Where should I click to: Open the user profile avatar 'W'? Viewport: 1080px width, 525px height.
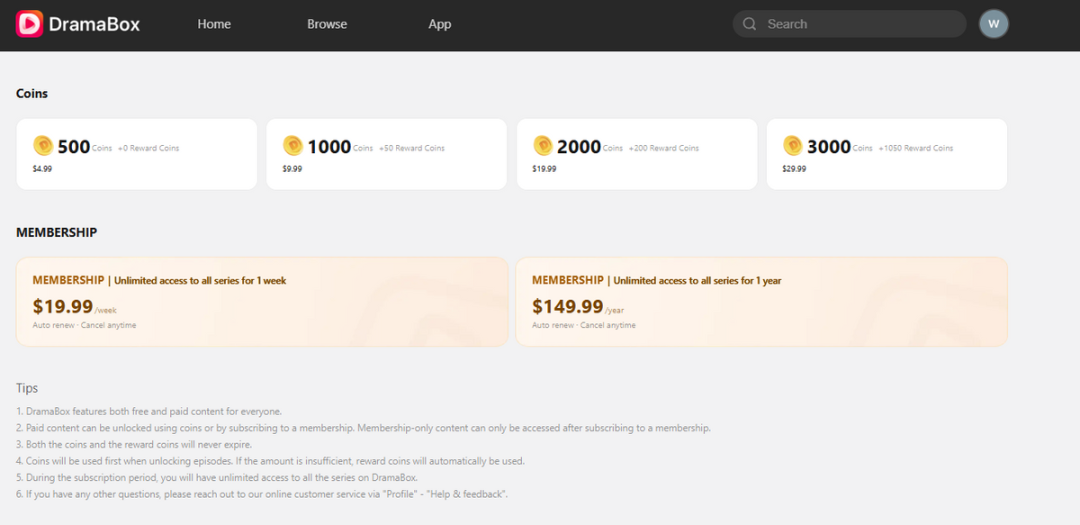993,24
